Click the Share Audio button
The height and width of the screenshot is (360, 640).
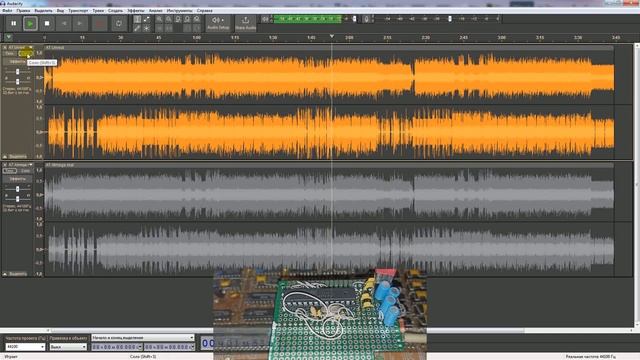tap(245, 23)
